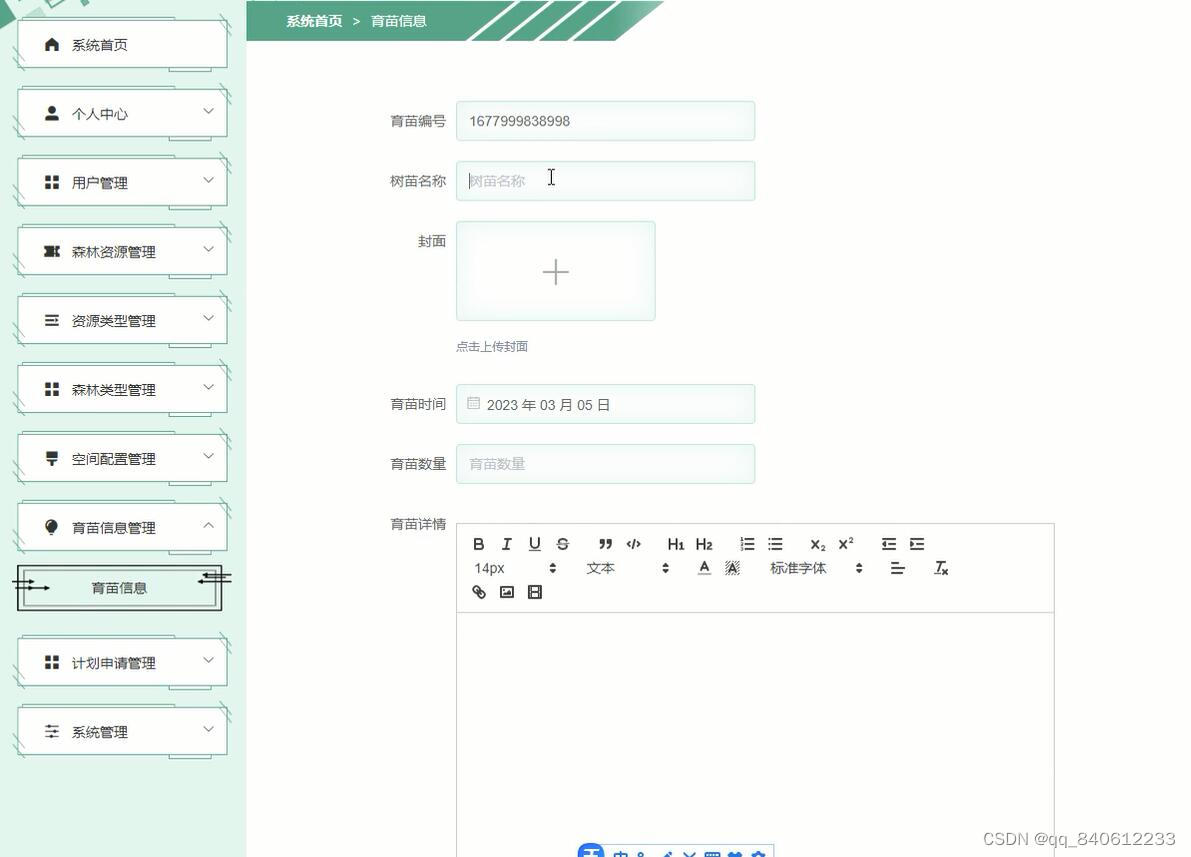Insert a blockquote in editor
This screenshot has width=1191, height=857.
pyautogui.click(x=605, y=544)
